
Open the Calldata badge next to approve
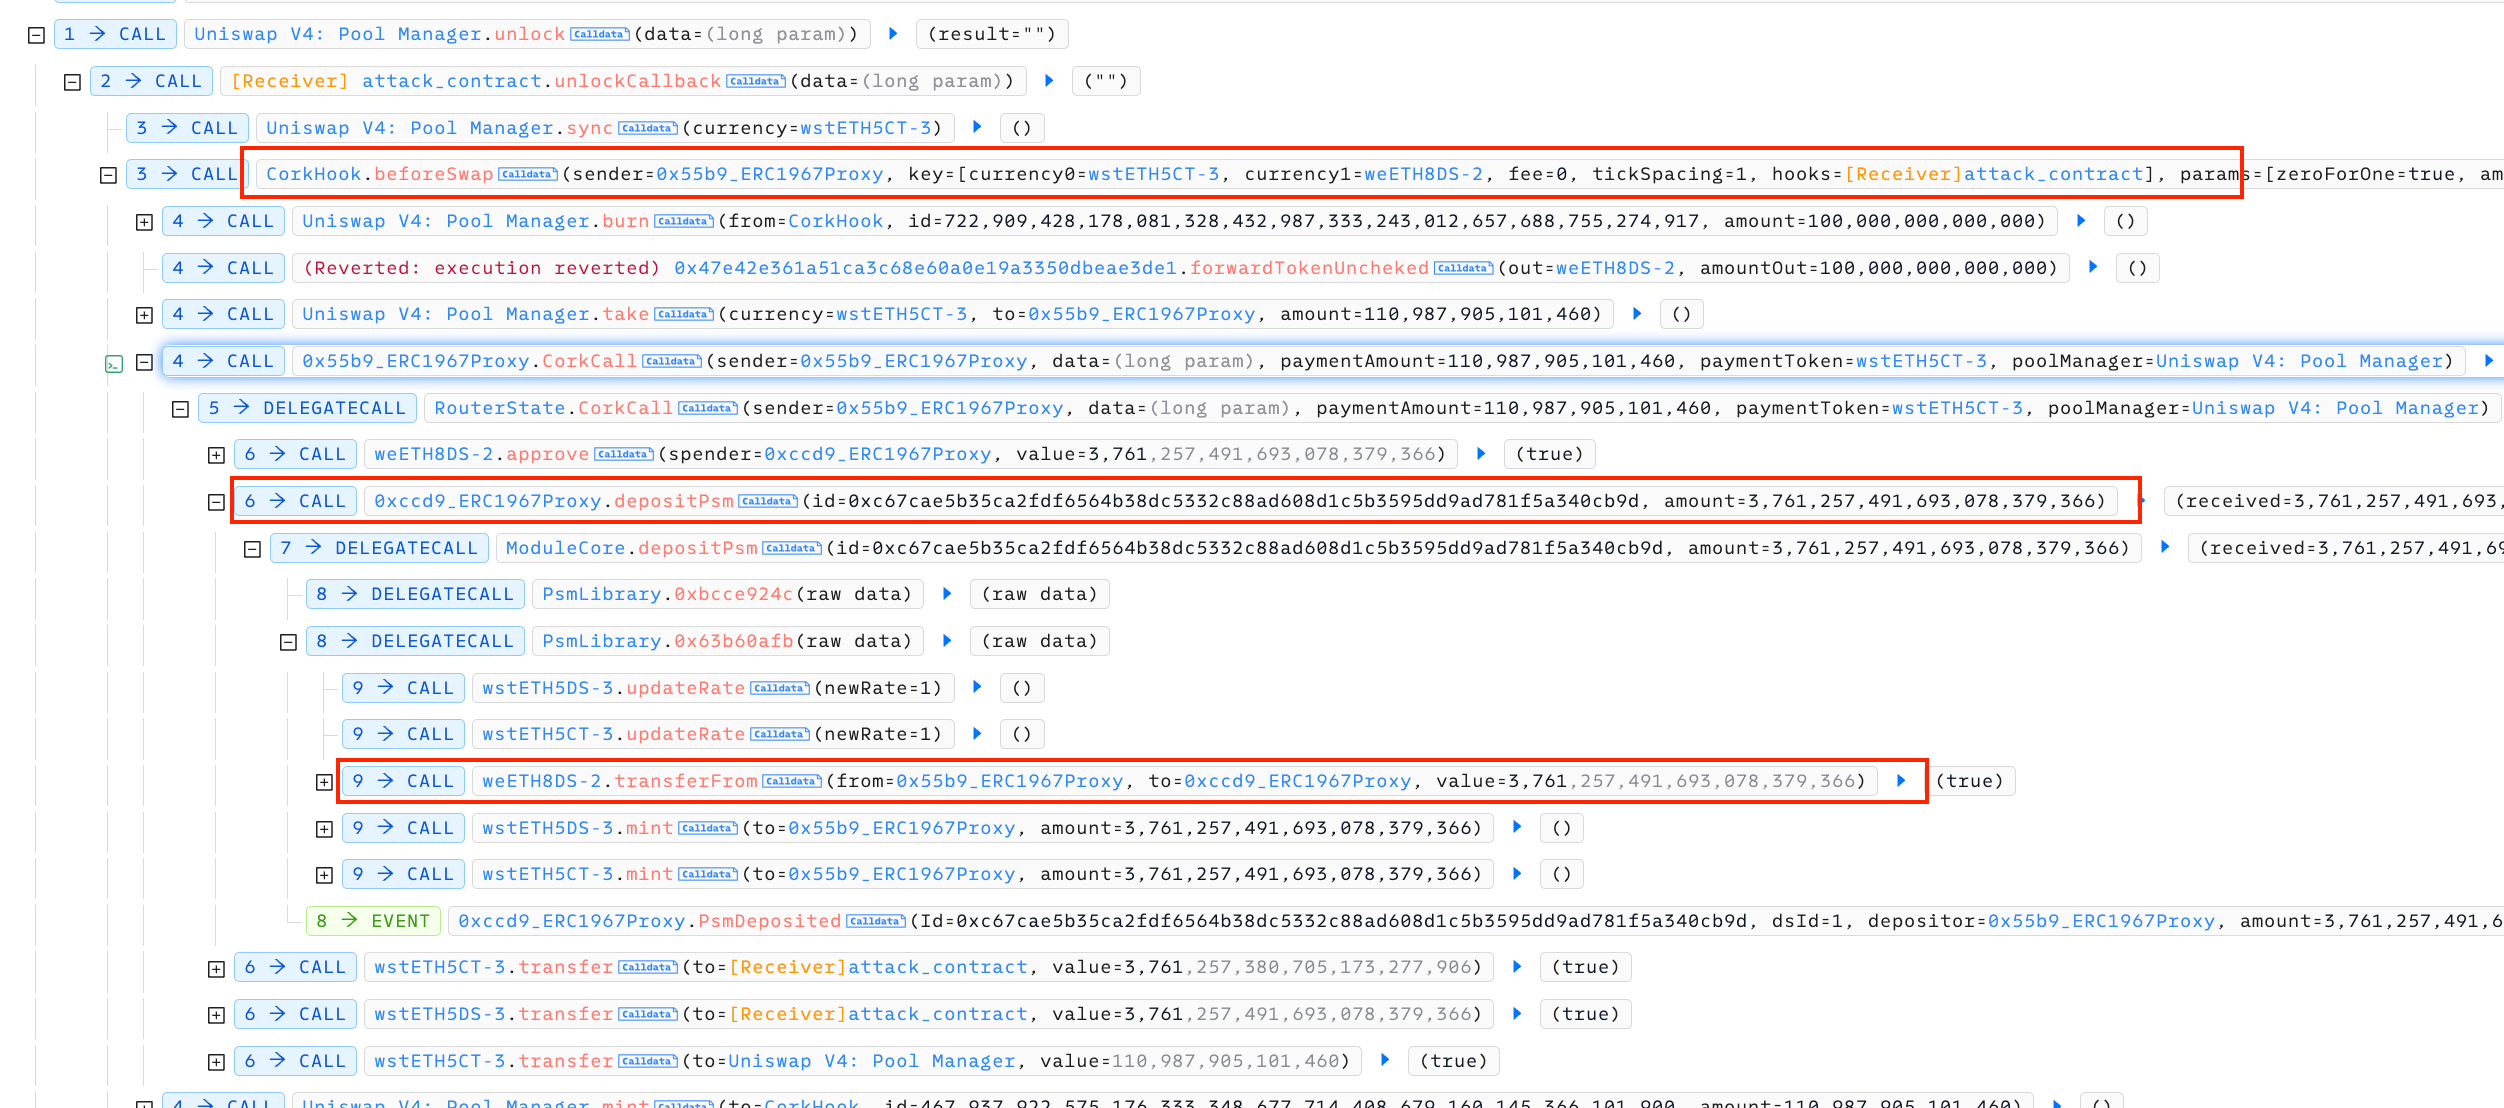point(624,455)
